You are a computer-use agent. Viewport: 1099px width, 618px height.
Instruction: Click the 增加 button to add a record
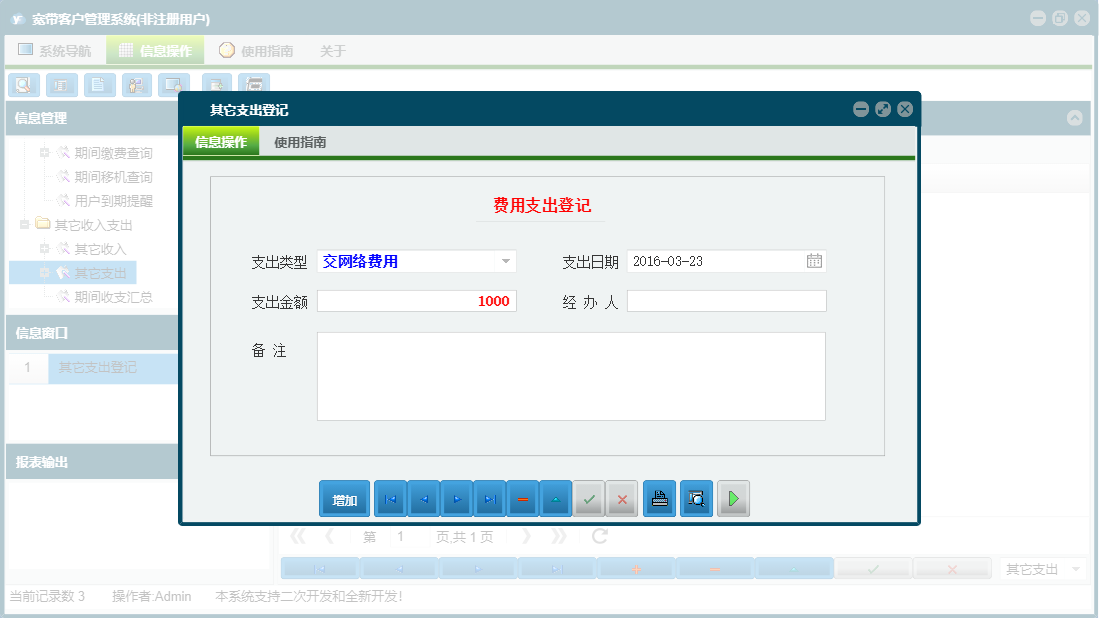click(344, 498)
